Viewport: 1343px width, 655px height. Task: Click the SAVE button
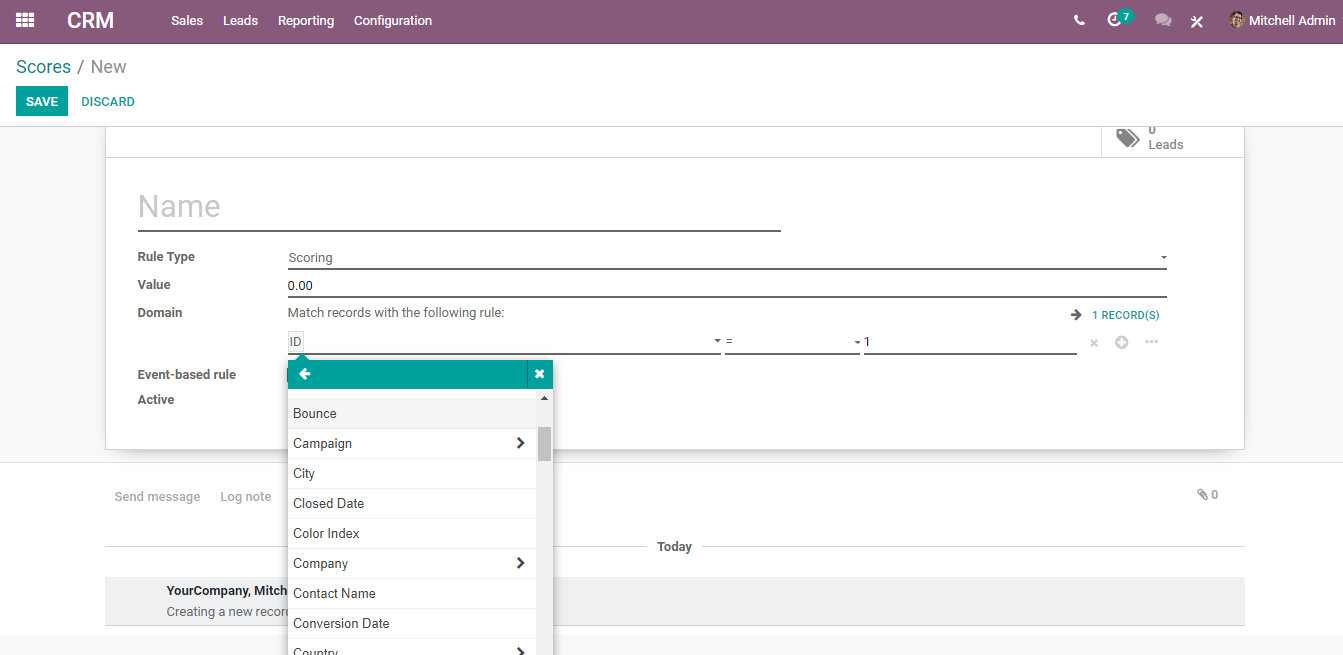coord(42,101)
